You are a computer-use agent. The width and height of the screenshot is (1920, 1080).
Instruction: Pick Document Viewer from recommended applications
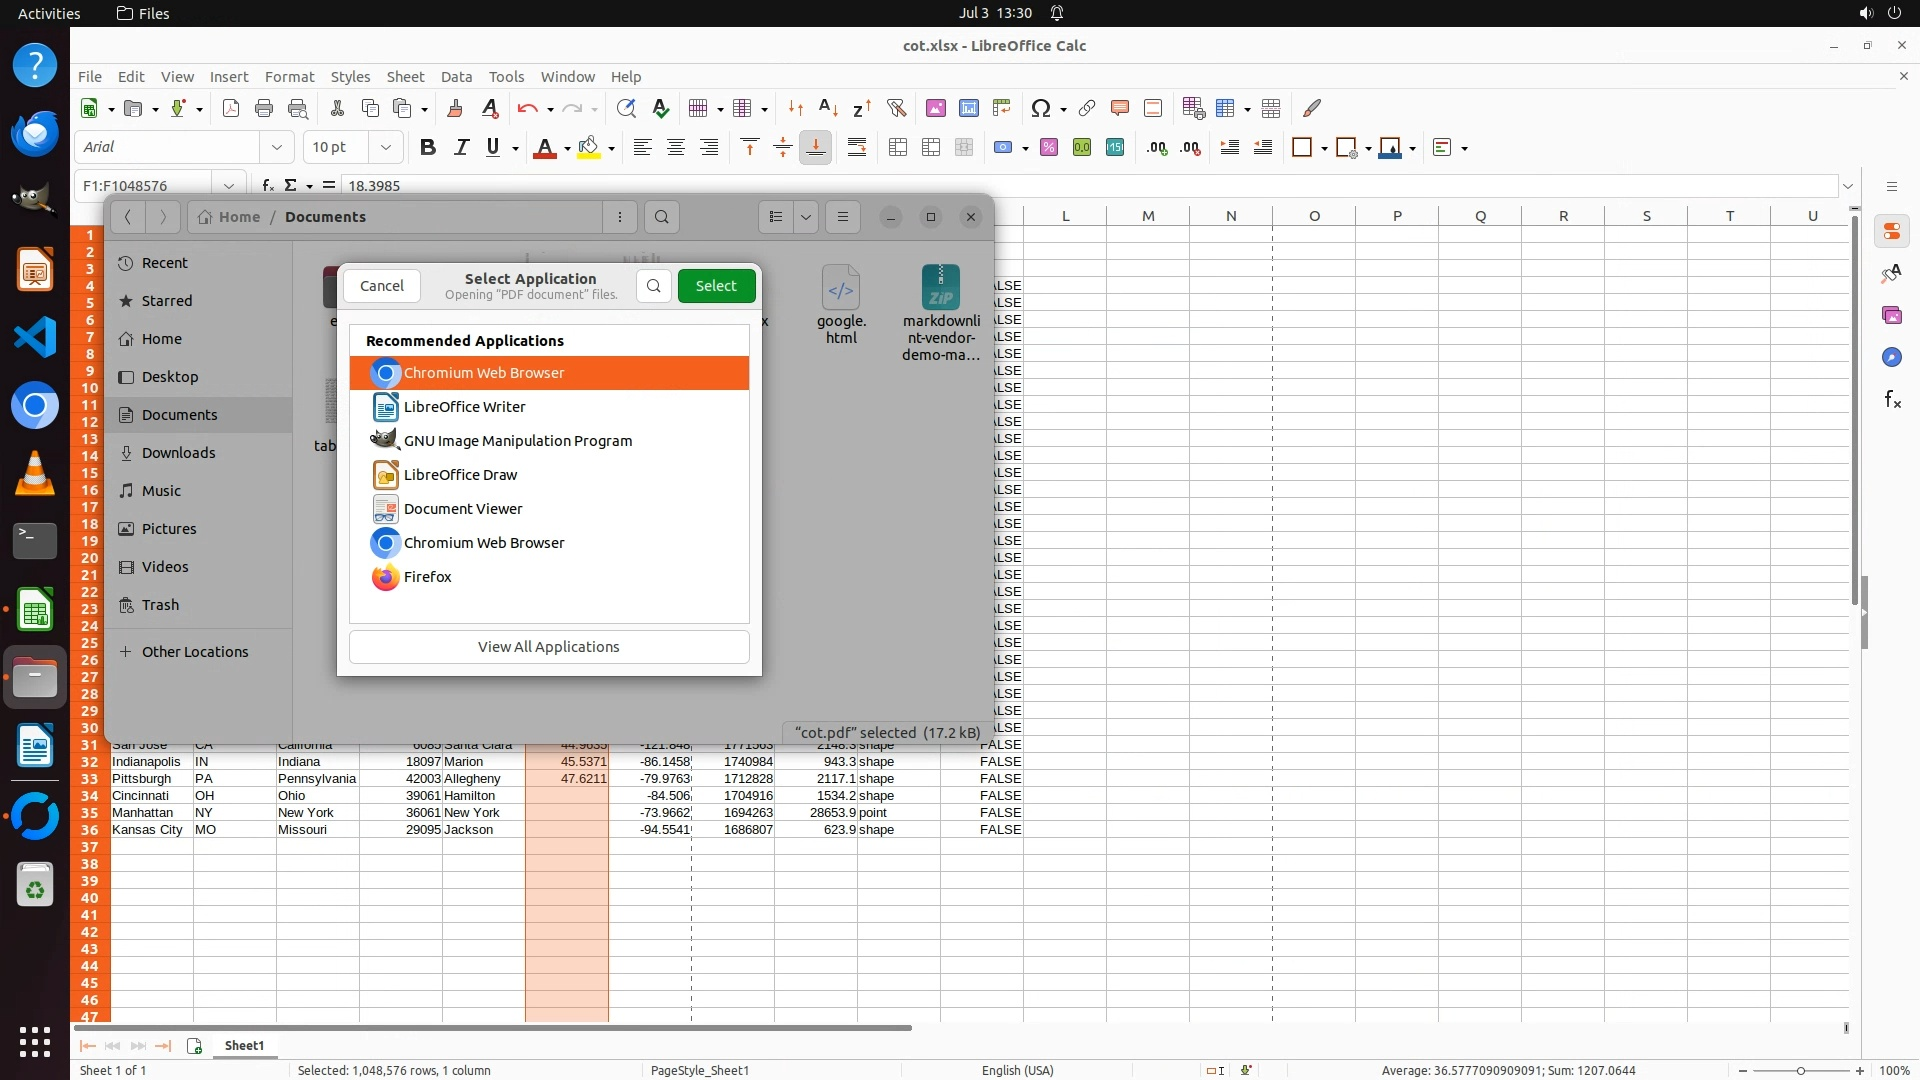[x=462, y=509]
